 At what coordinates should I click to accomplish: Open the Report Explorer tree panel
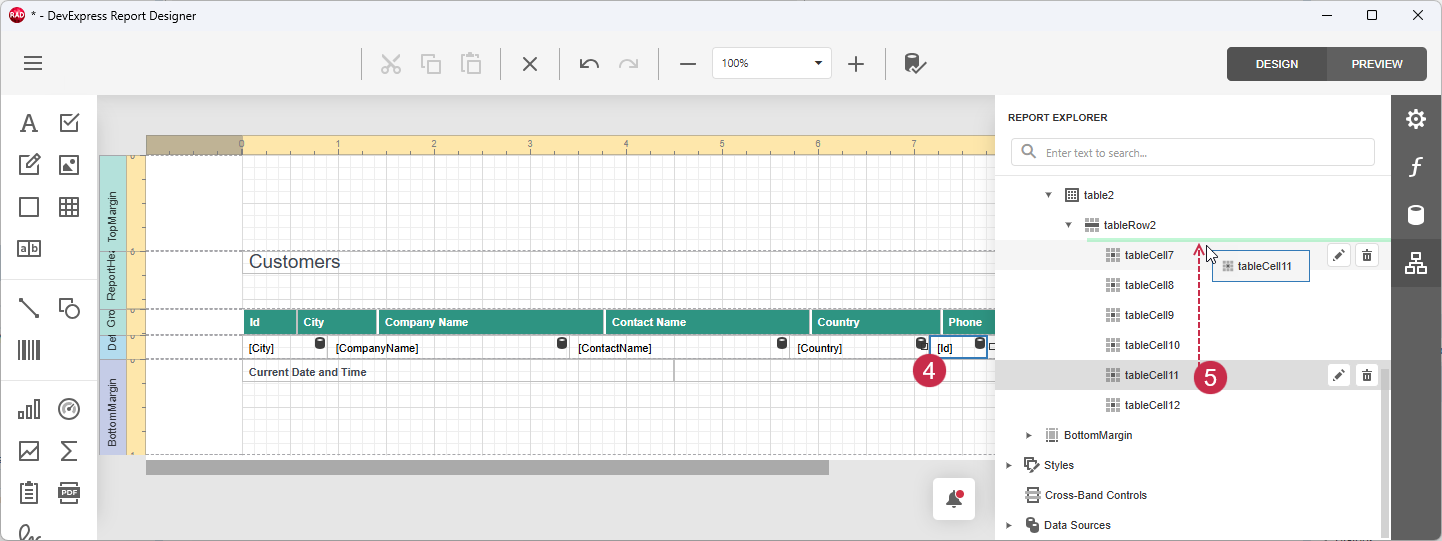click(1416, 263)
